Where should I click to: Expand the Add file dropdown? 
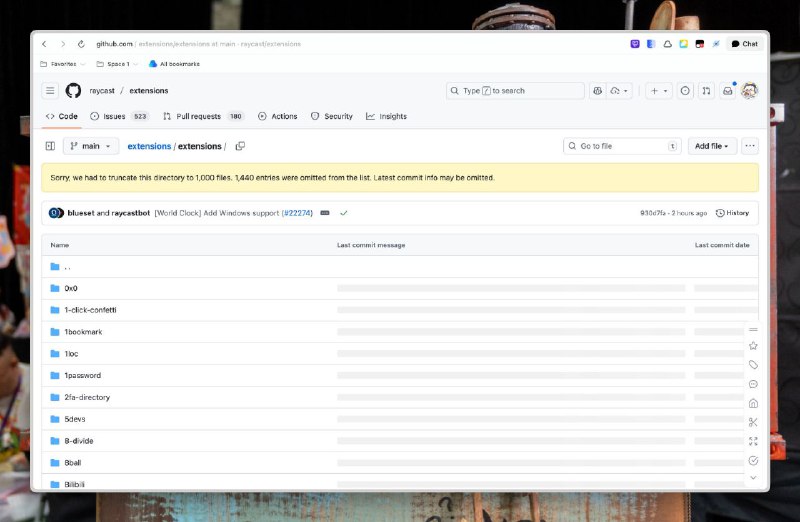[x=712, y=146]
